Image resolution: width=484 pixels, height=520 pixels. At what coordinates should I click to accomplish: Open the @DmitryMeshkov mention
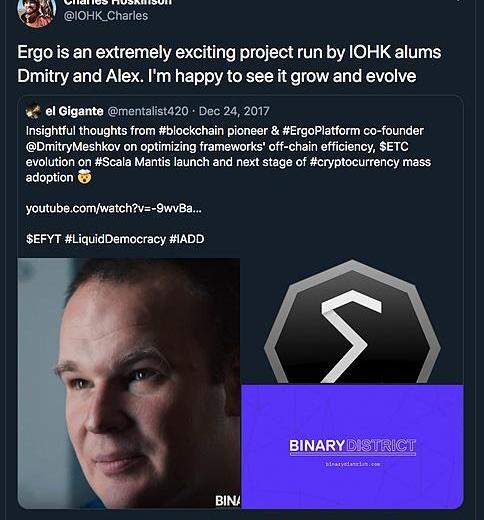click(73, 146)
